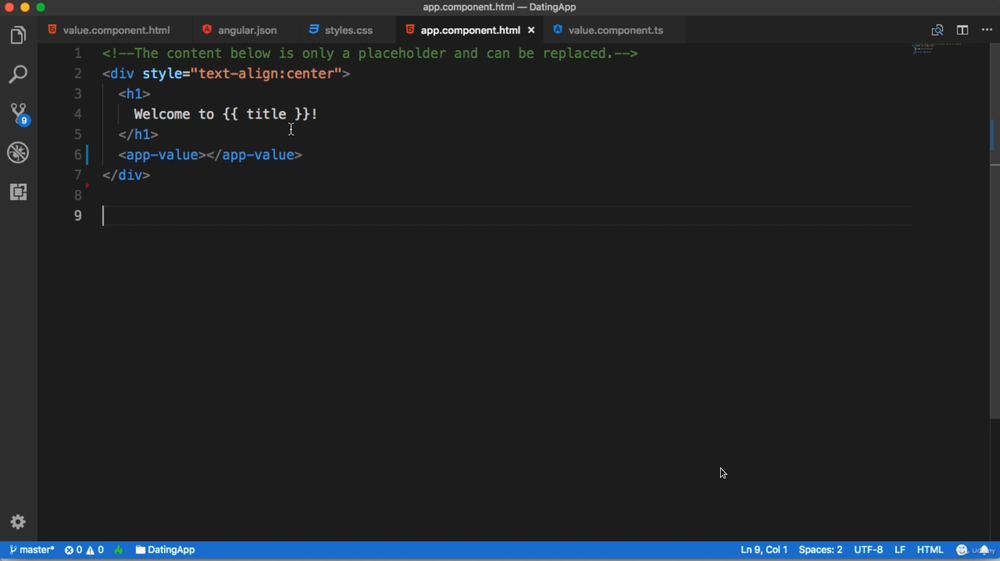Image resolution: width=1000 pixels, height=561 pixels.
Task: Change the LF end-of-line sequence
Action: [x=899, y=550]
